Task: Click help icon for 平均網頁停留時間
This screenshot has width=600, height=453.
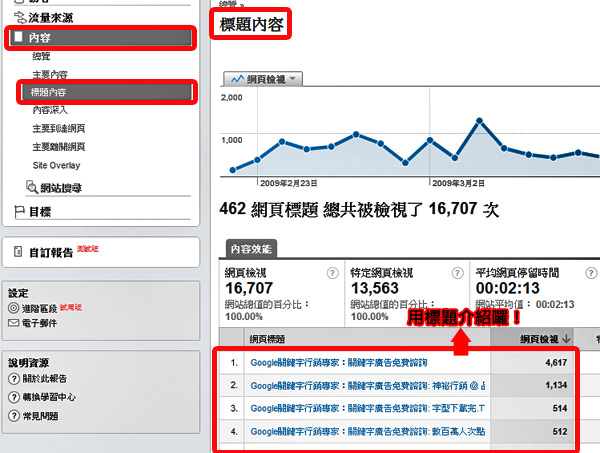Action: 591,273
